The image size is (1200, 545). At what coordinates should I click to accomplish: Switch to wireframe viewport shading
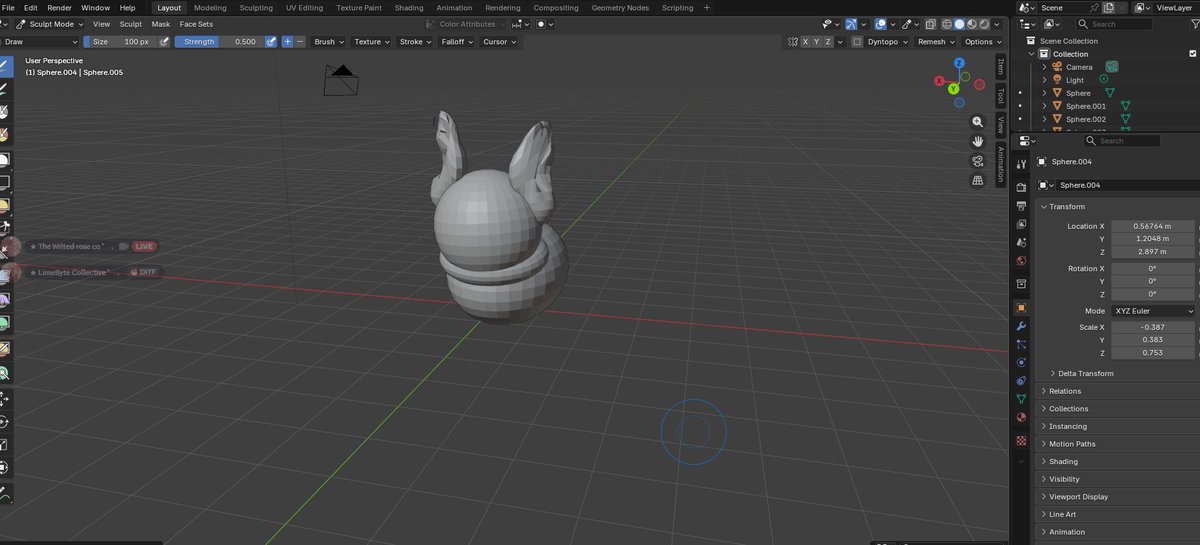pyautogui.click(x=946, y=24)
